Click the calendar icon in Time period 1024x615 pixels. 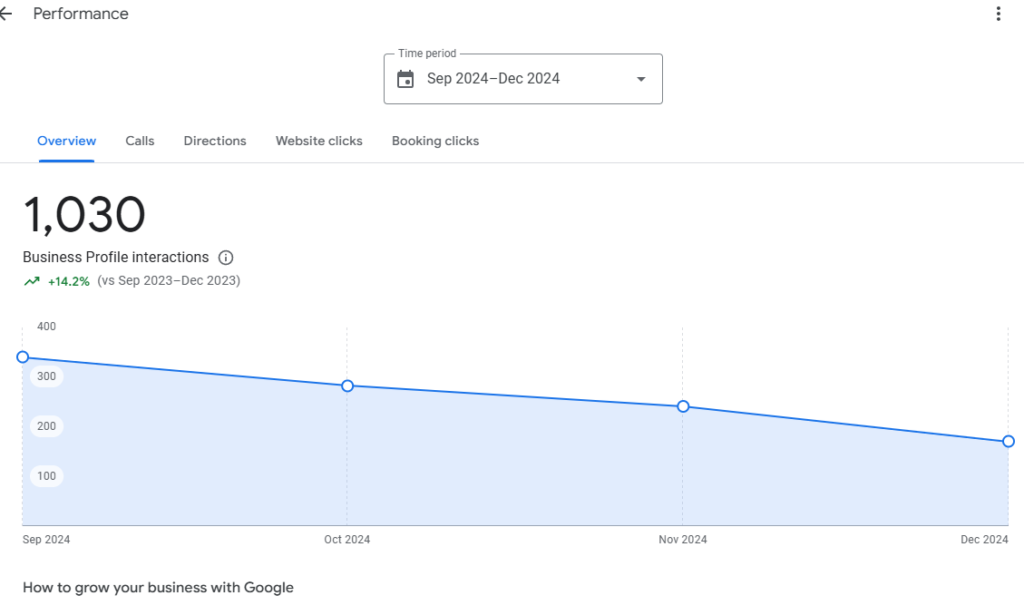tap(406, 79)
